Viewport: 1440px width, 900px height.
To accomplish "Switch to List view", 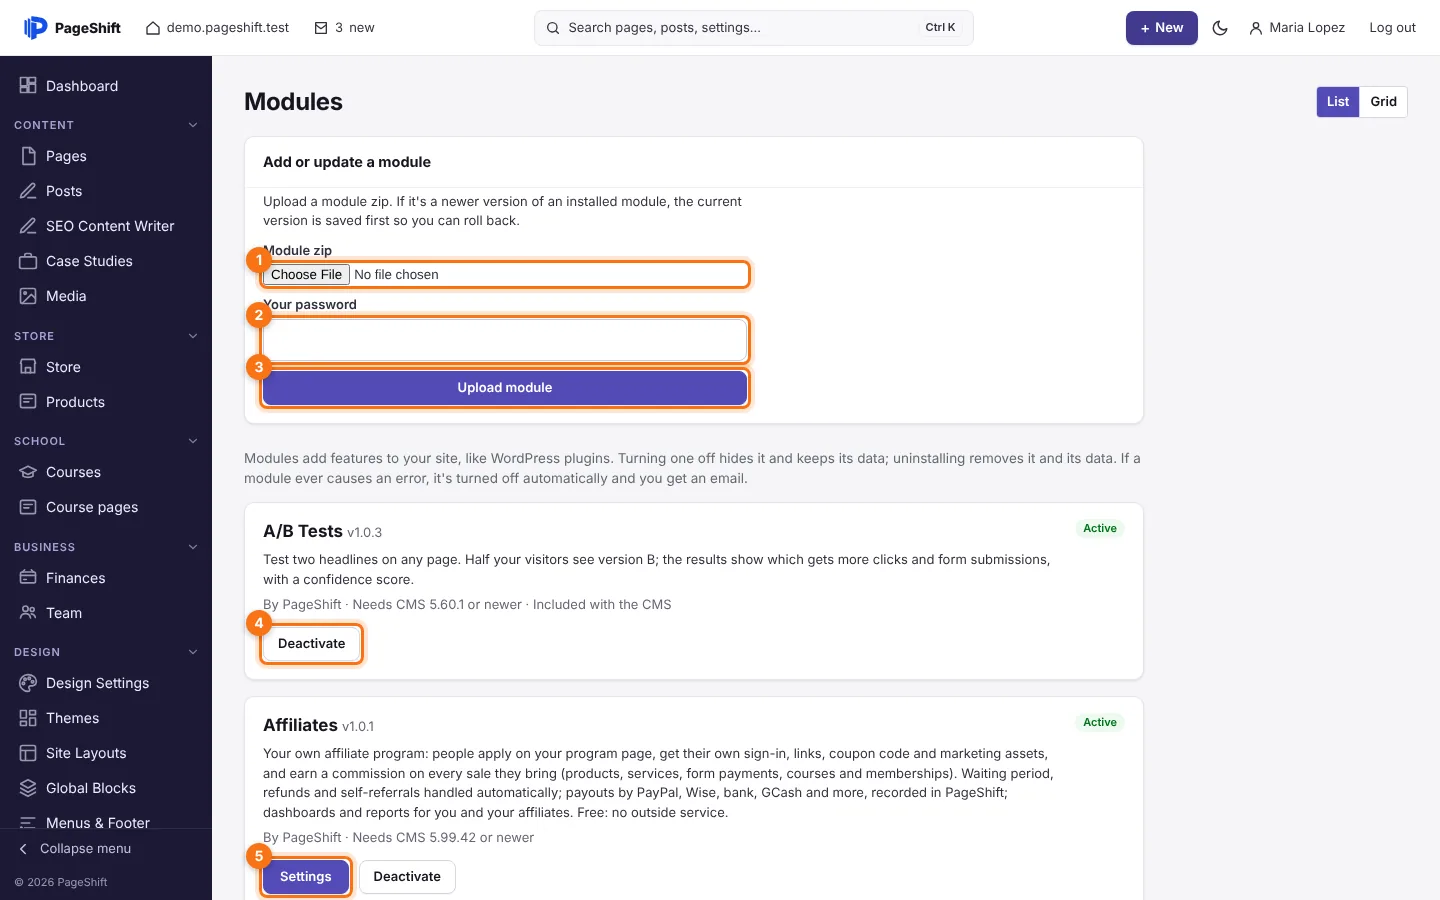I will click(1338, 102).
